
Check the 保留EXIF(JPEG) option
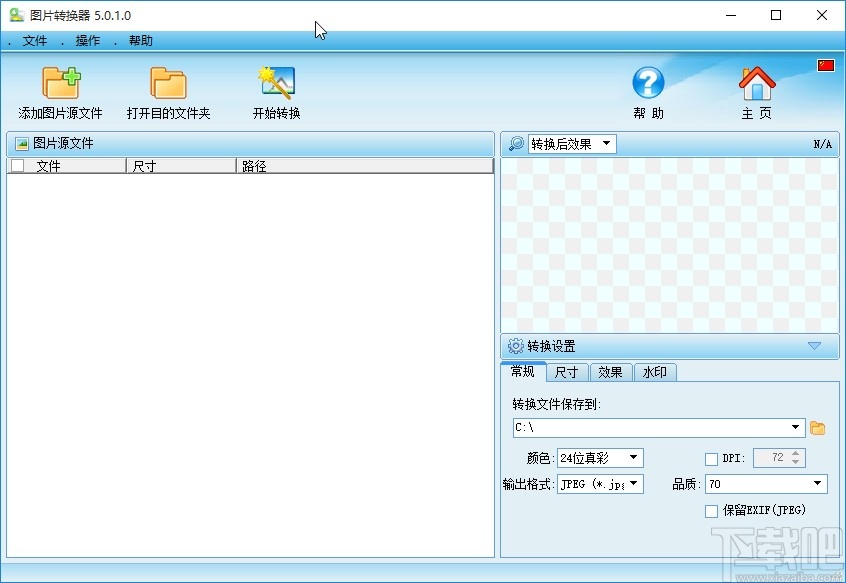(711, 511)
